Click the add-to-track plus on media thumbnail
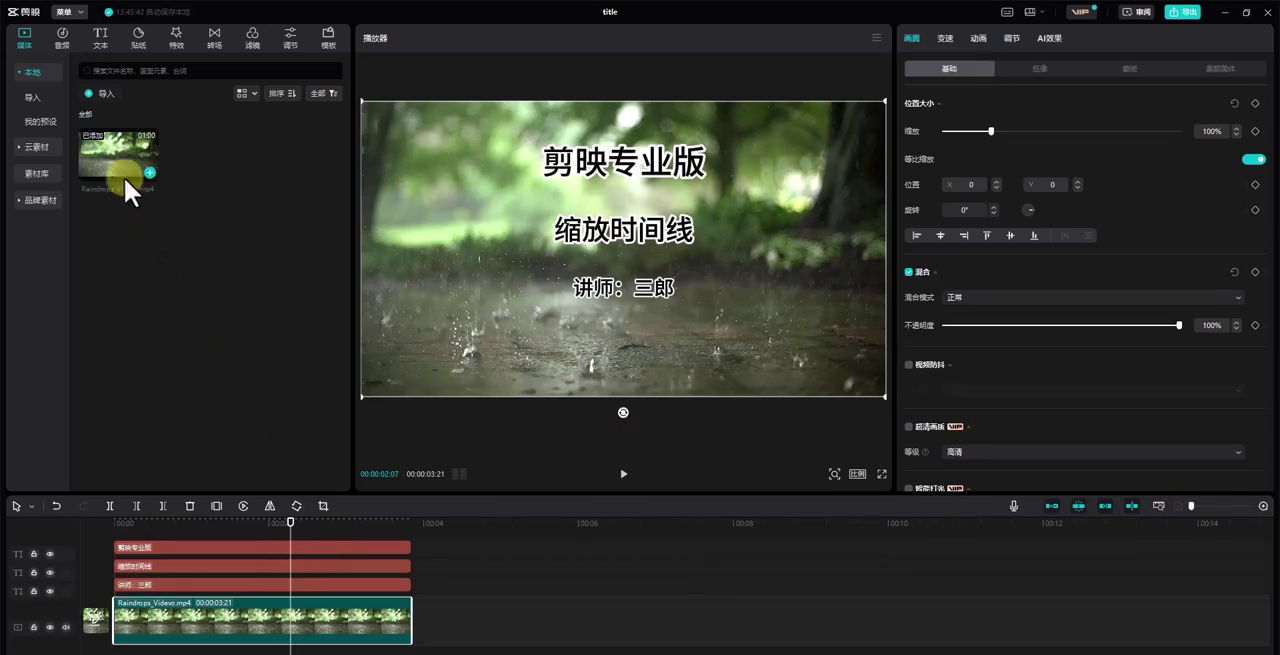 pyautogui.click(x=150, y=173)
